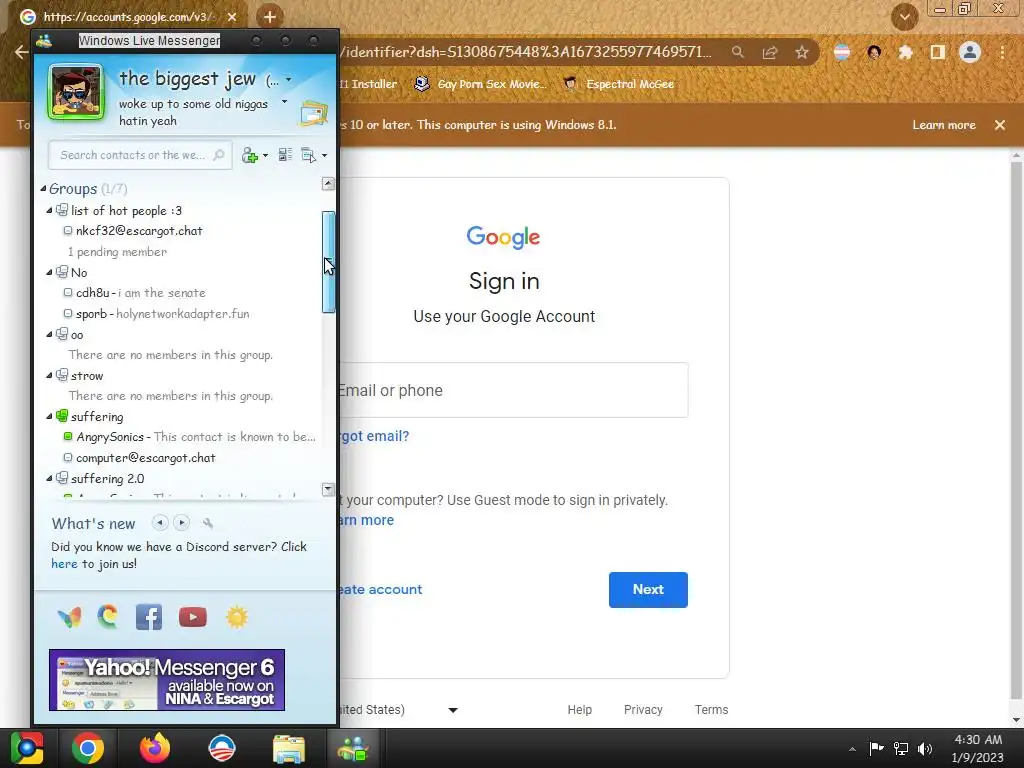
Task: Open the YouTube icon in Messenger
Action: [193, 616]
